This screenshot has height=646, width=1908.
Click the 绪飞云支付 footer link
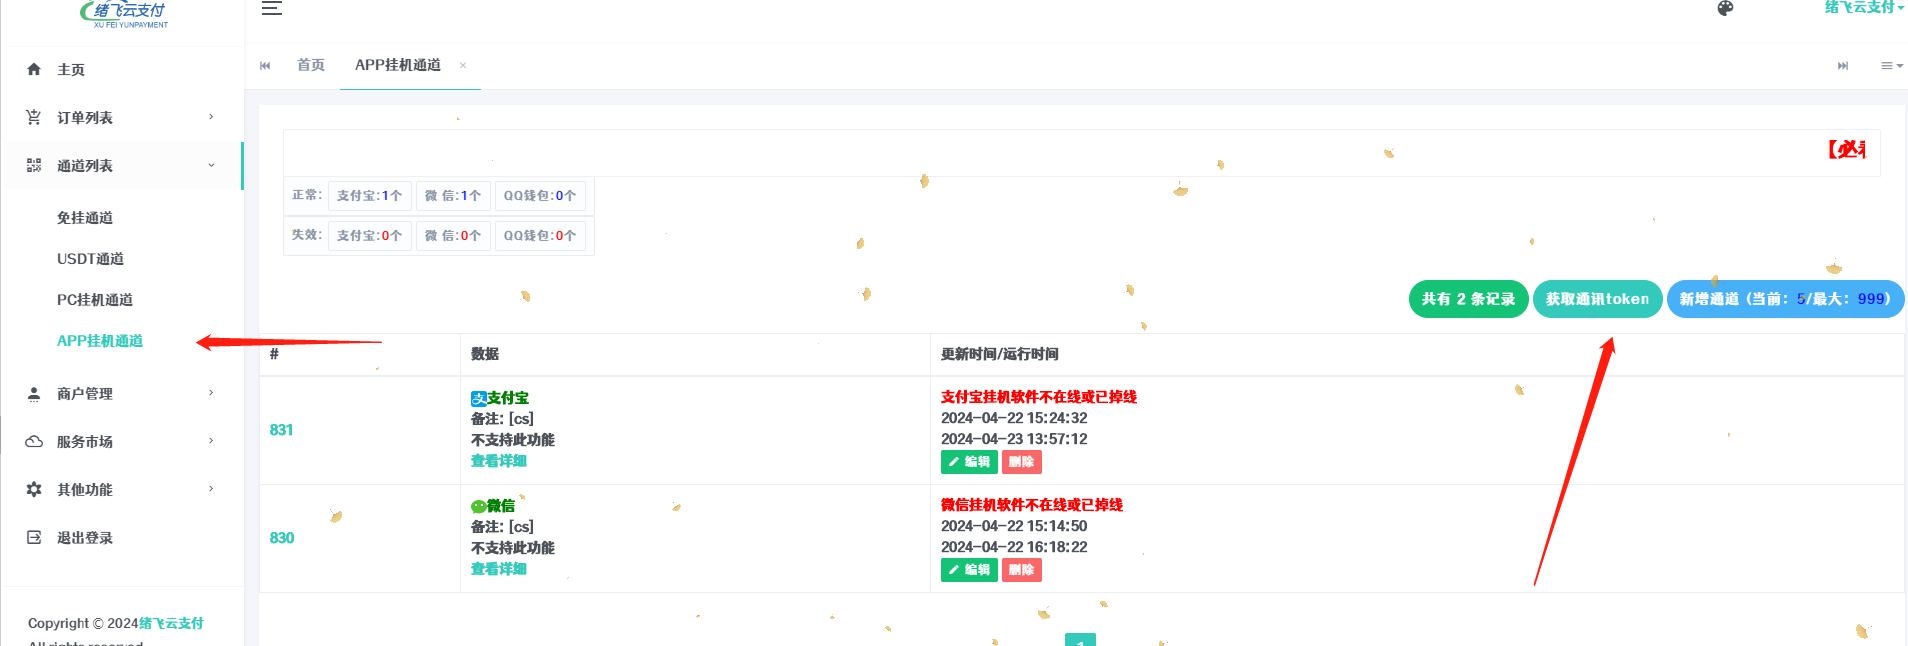pyautogui.click(x=171, y=623)
